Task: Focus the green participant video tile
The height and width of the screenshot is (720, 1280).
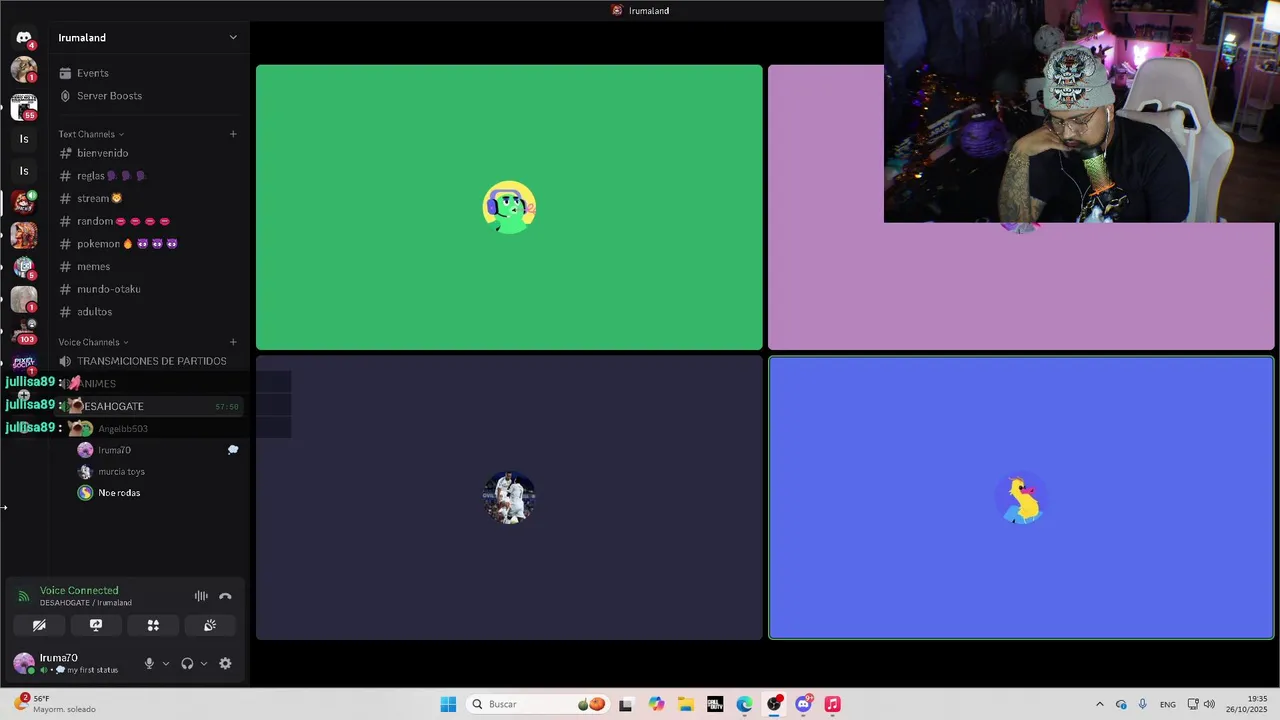Action: coord(509,207)
